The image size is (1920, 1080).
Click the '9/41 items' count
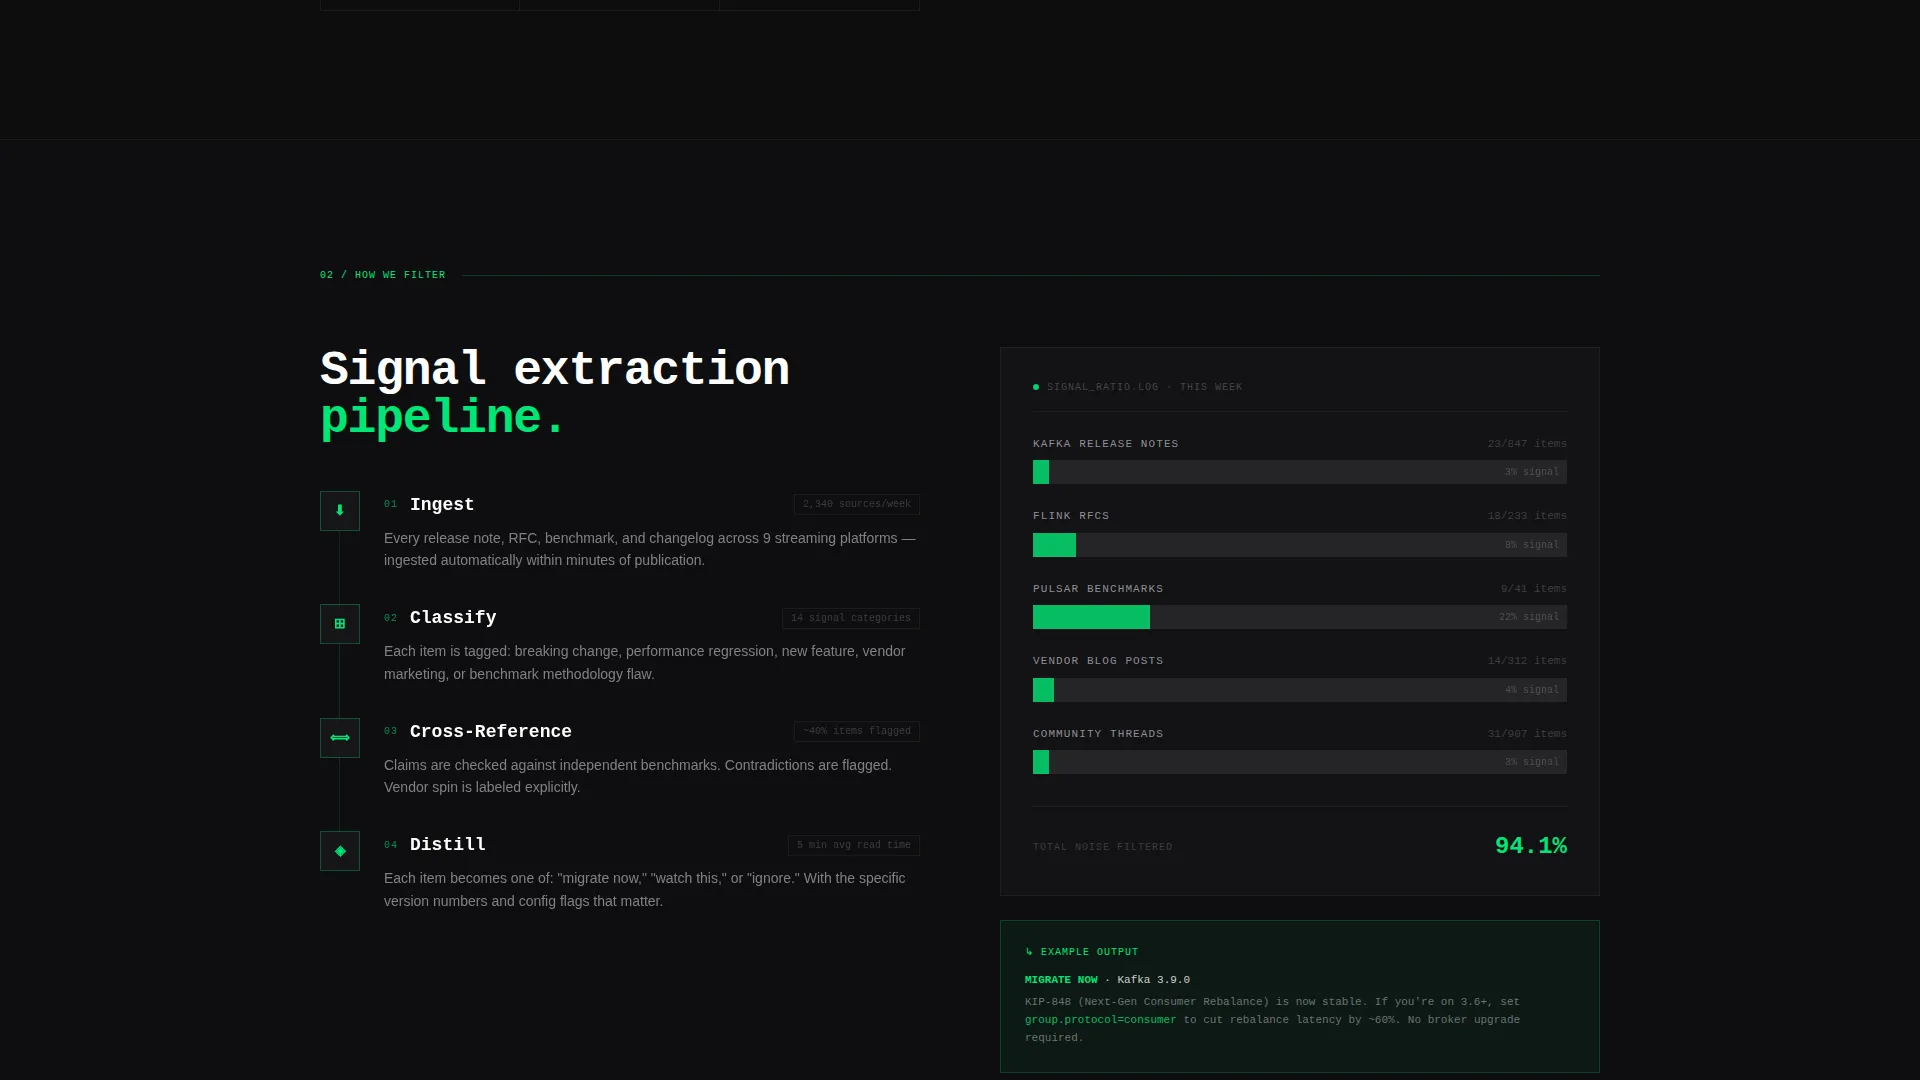tap(1534, 589)
